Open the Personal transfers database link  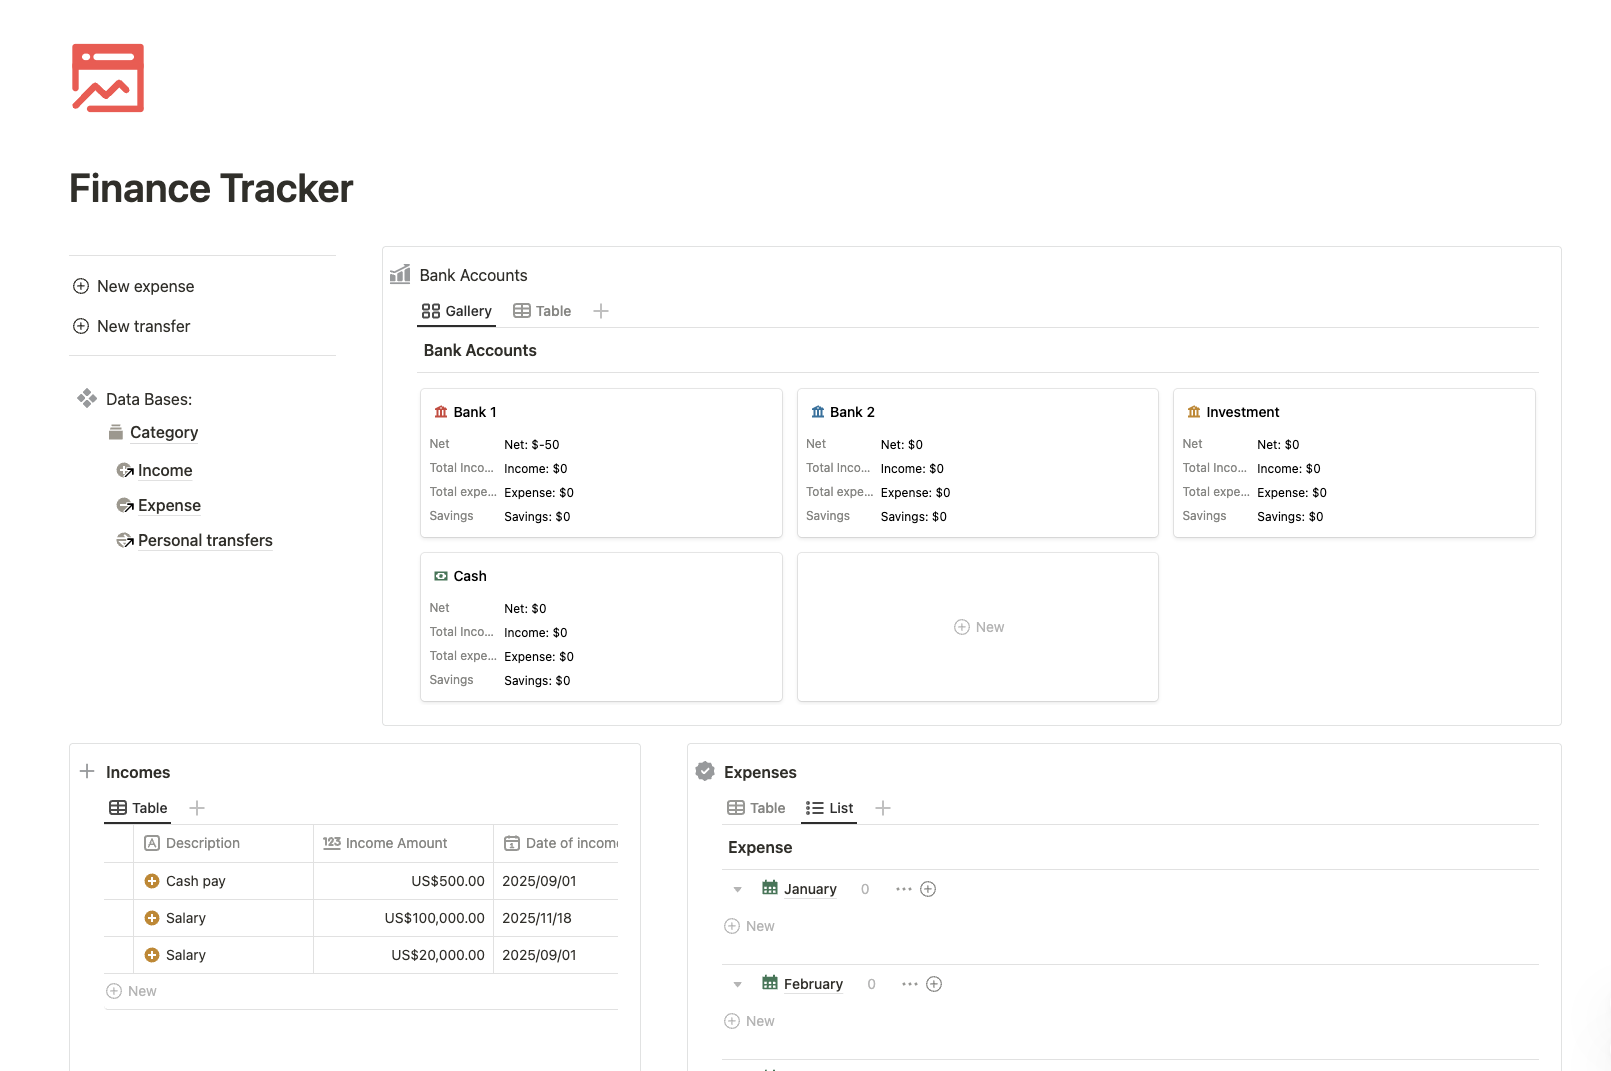[205, 540]
